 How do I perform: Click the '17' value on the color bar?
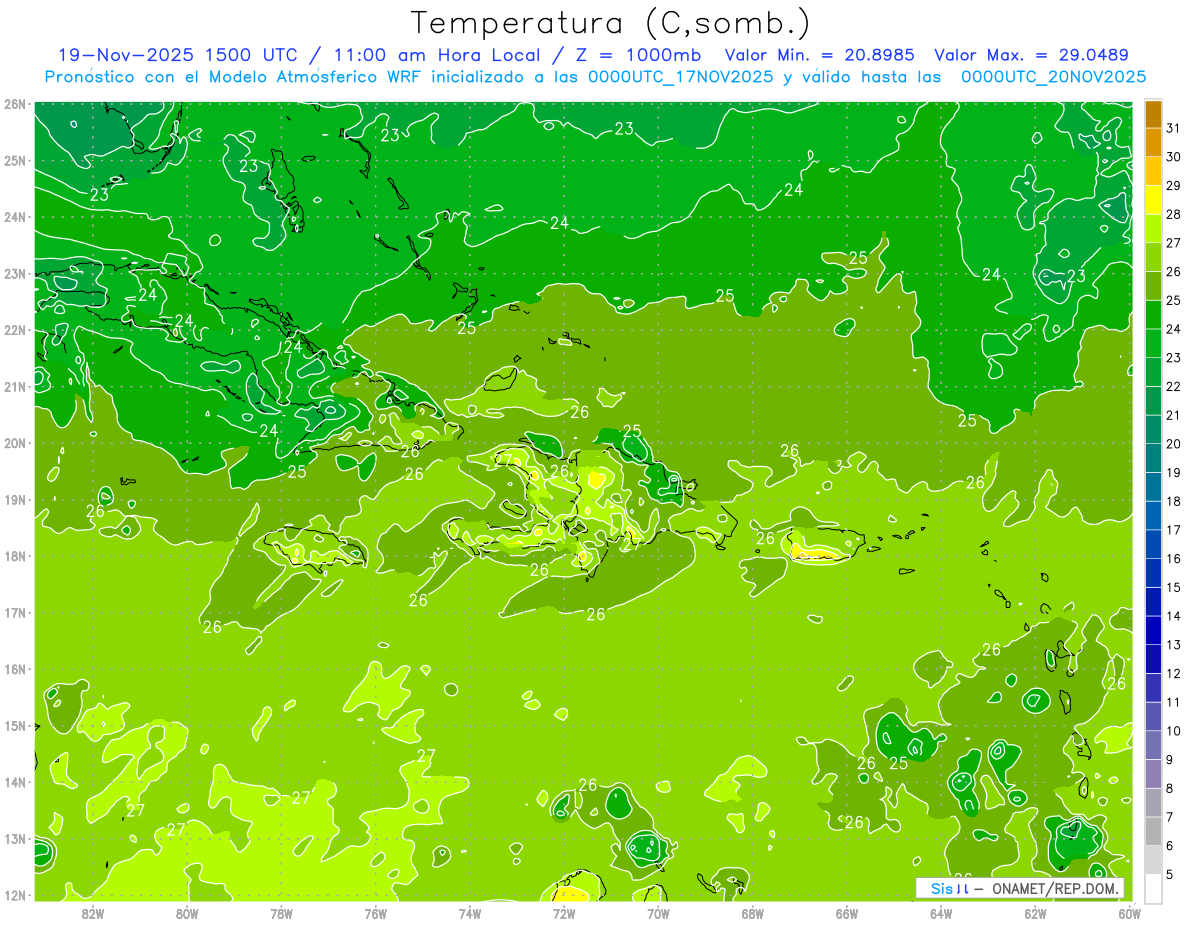pyautogui.click(x=1174, y=530)
